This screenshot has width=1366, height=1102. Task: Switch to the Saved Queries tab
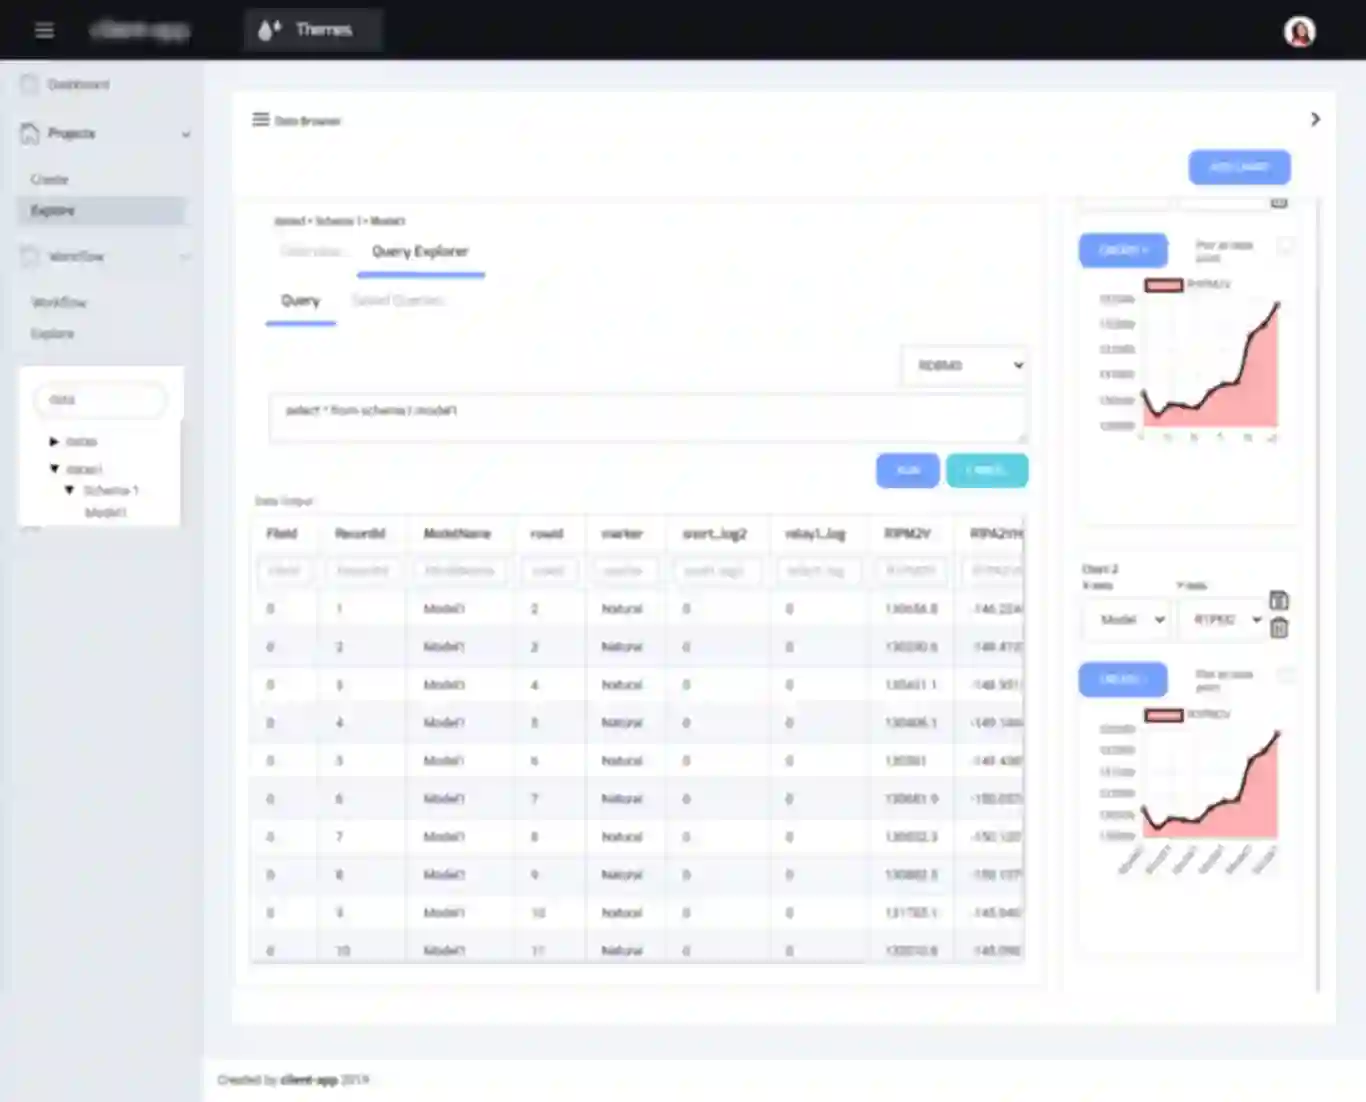click(398, 300)
